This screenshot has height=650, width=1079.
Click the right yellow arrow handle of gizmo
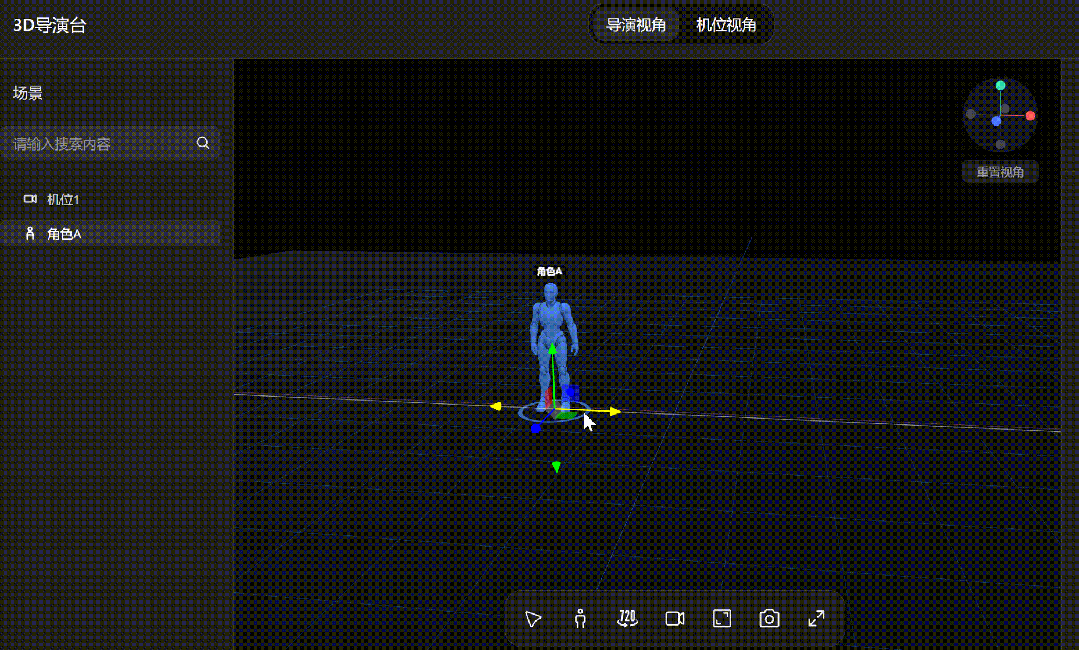pyautogui.click(x=615, y=411)
